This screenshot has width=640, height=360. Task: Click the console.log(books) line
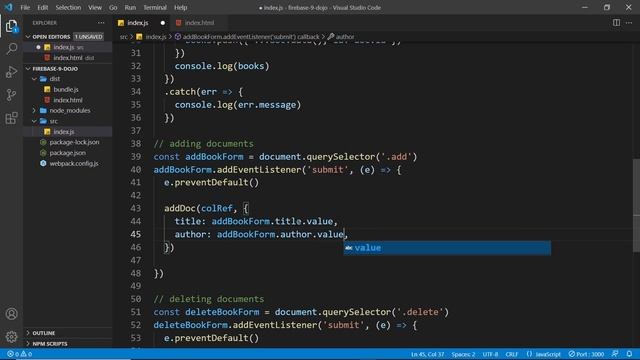click(x=222, y=66)
